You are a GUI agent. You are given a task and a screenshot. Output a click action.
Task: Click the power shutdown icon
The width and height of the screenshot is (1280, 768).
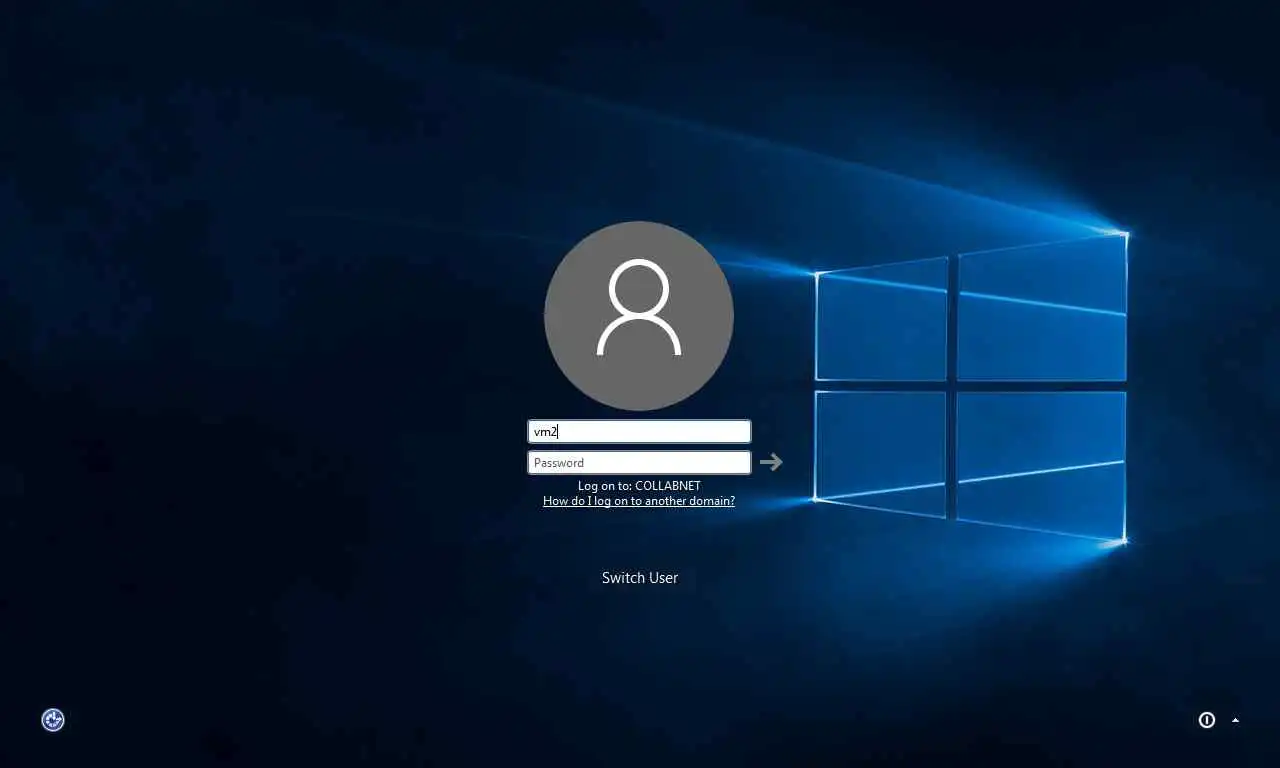(1207, 720)
